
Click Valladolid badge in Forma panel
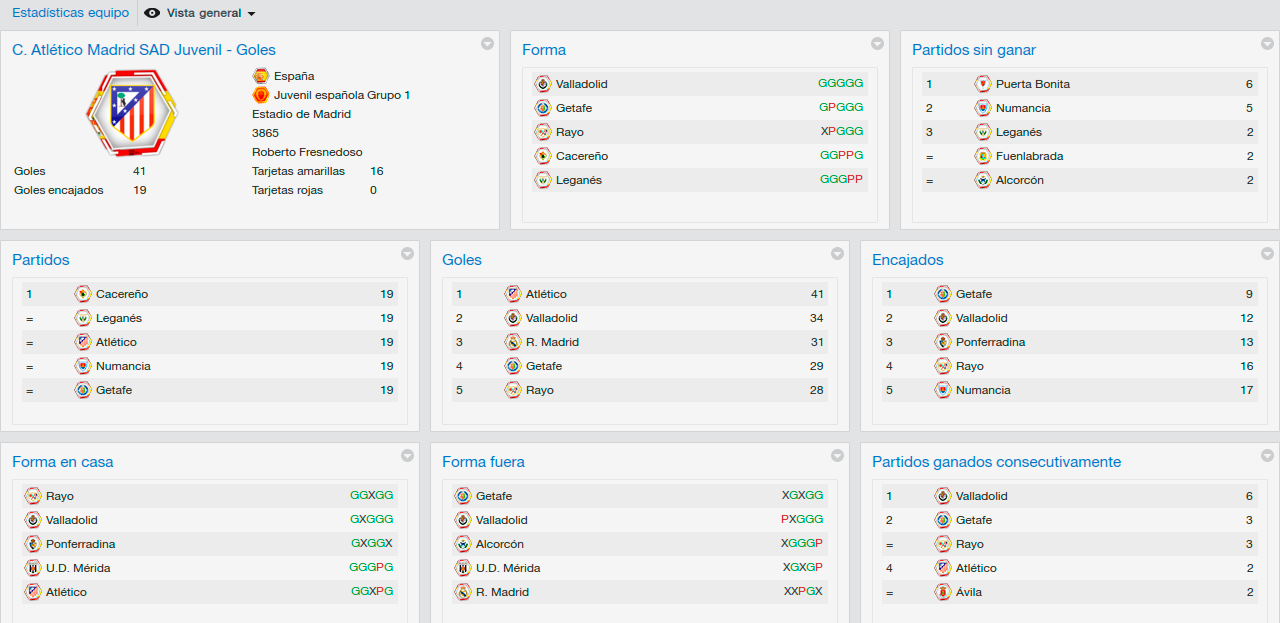pos(543,84)
